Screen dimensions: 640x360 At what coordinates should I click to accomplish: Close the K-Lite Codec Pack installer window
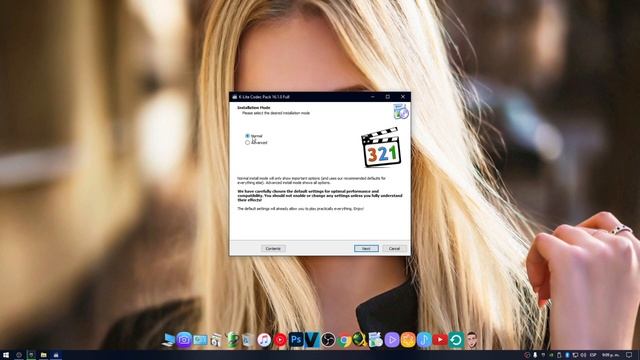[x=403, y=97]
